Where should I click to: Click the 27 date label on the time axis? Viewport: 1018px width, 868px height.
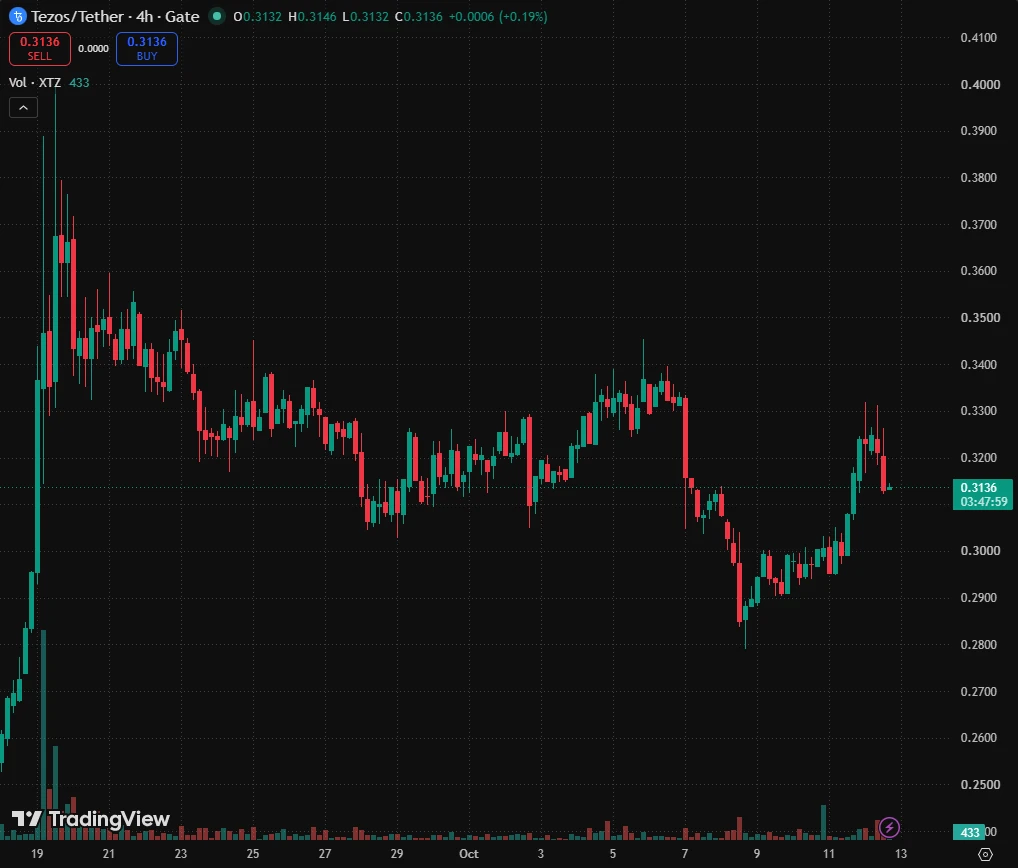(325, 854)
